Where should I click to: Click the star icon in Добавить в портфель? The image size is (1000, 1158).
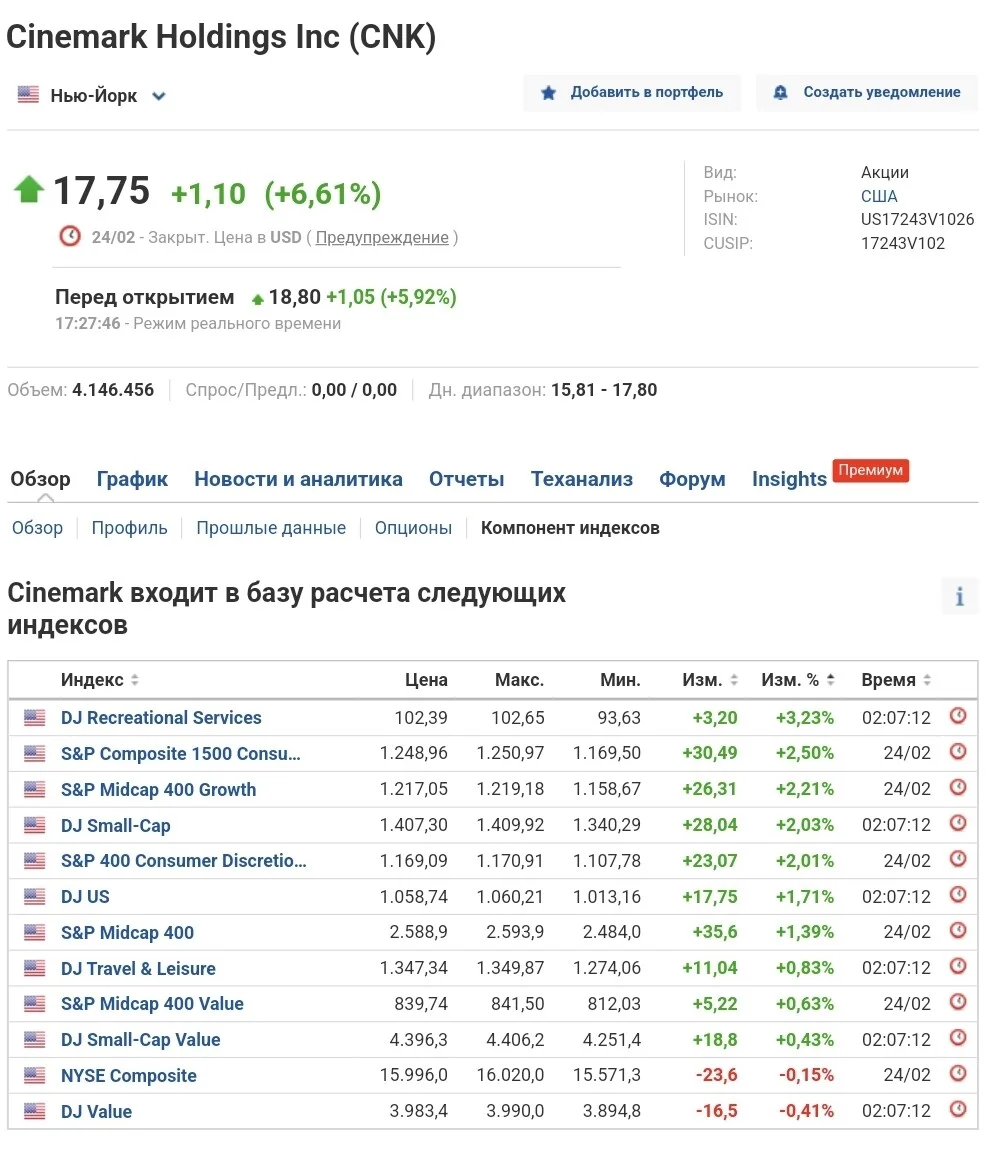tap(548, 92)
